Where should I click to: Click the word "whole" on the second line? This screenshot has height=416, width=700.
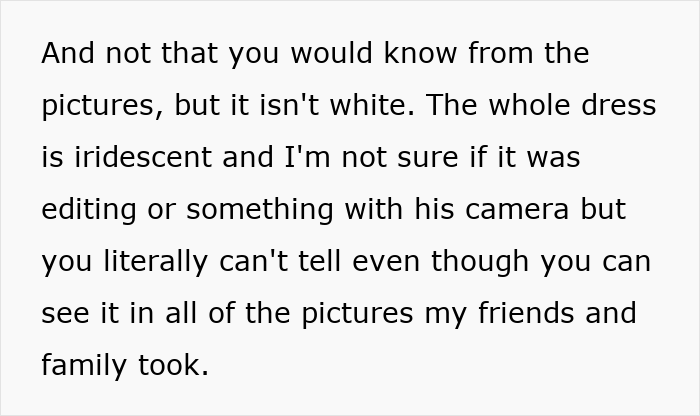[x=529, y=105]
